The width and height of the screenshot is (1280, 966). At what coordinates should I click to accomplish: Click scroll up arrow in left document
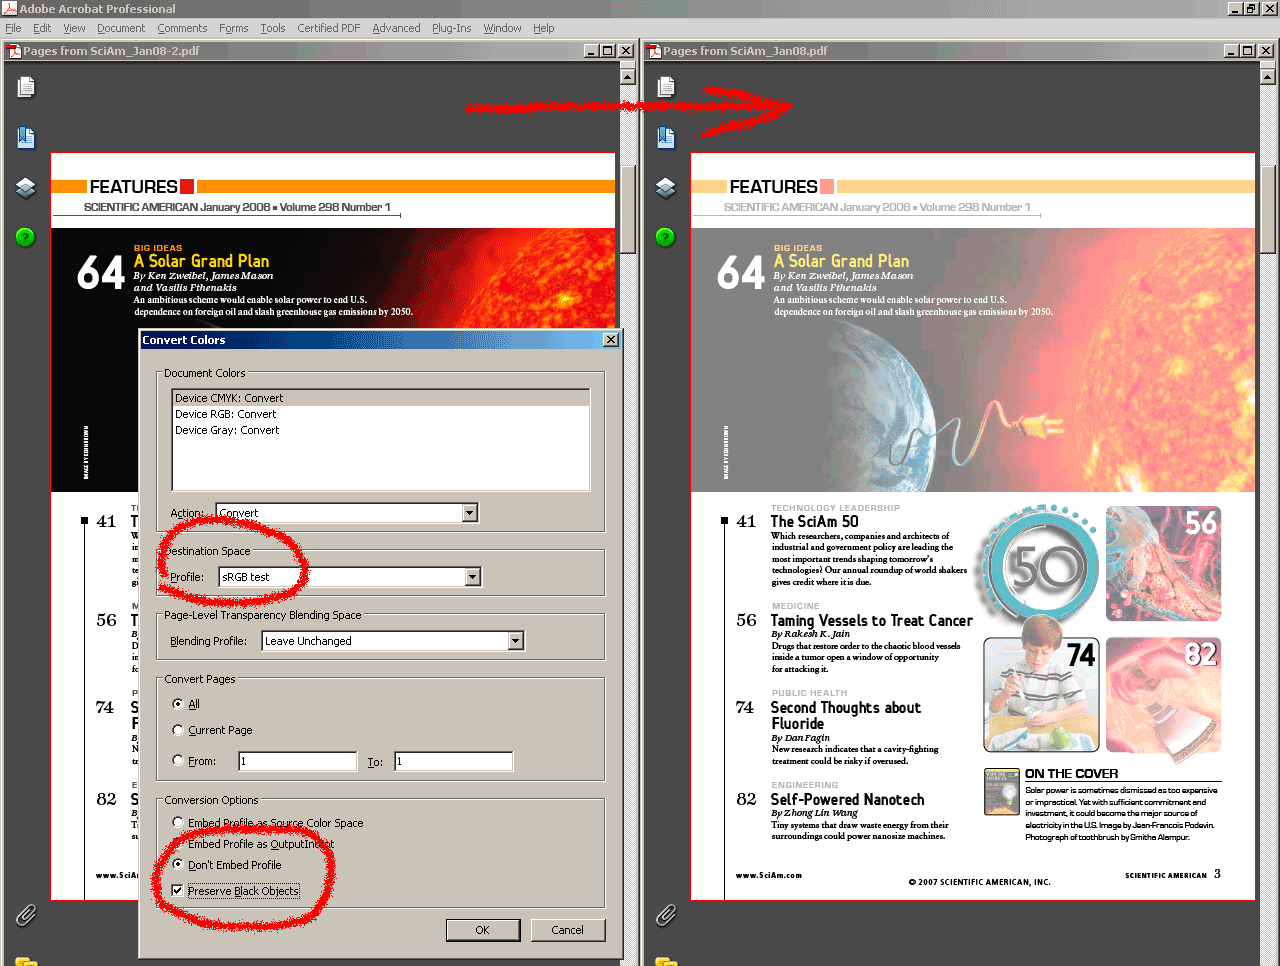pos(628,75)
